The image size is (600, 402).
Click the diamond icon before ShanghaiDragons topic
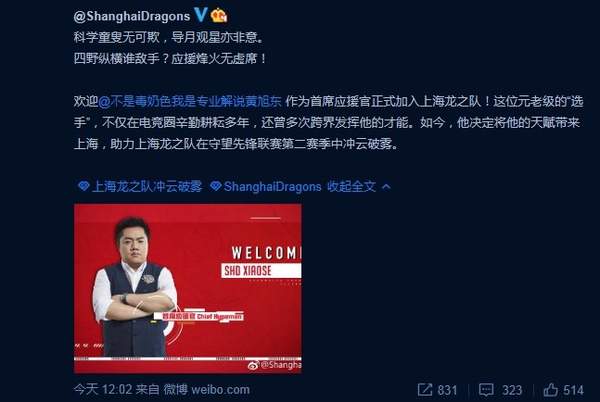215,186
